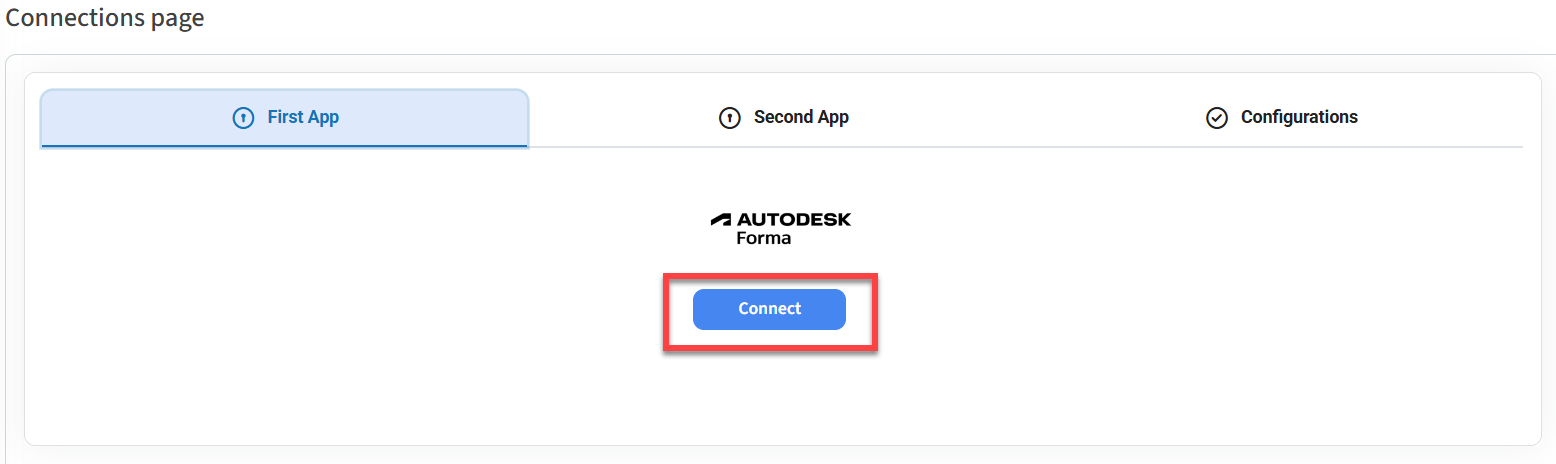Click the Connect button in red outline

click(769, 309)
